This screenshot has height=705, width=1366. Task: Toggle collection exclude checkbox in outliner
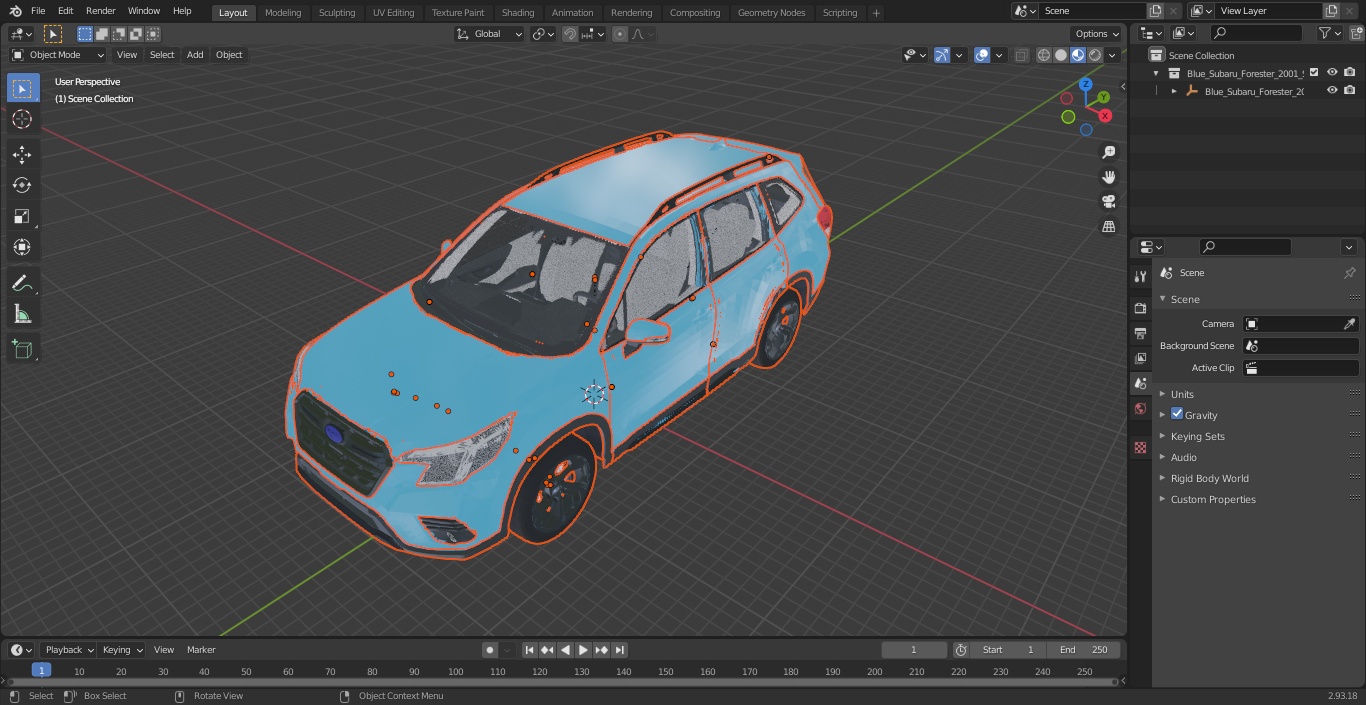[x=1314, y=72]
